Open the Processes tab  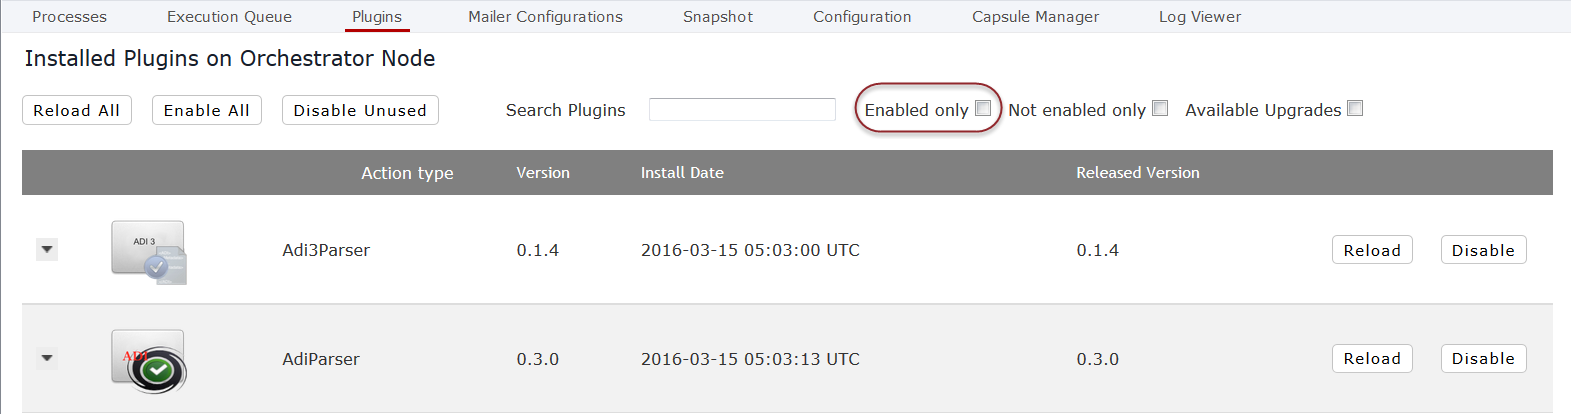click(x=69, y=17)
